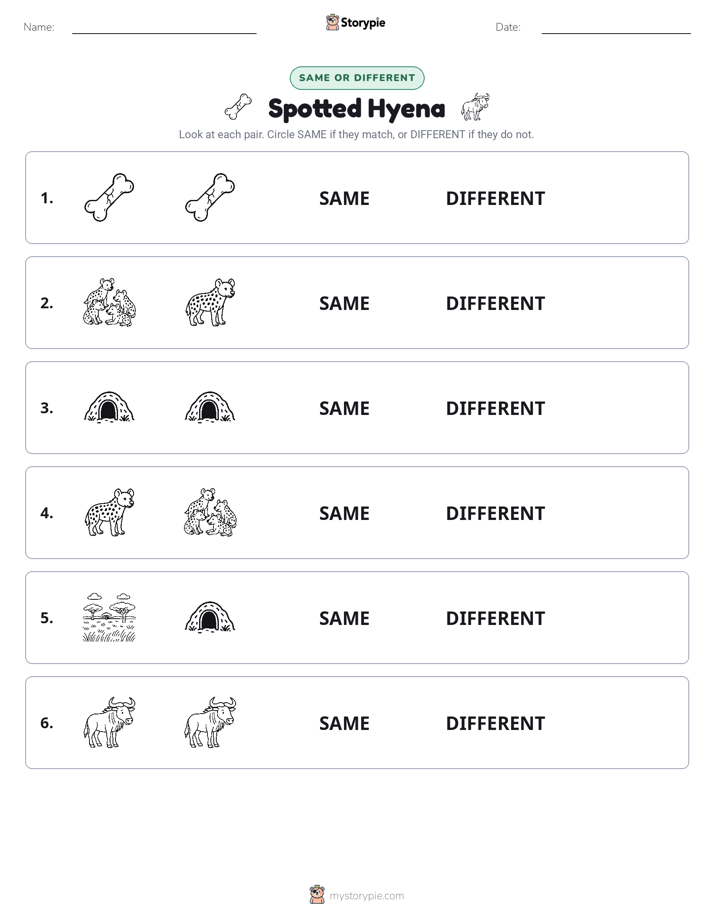This screenshot has width=714, height=924.
Task: Click the SAME OR DIFFERENT badge
Action: [357, 78]
